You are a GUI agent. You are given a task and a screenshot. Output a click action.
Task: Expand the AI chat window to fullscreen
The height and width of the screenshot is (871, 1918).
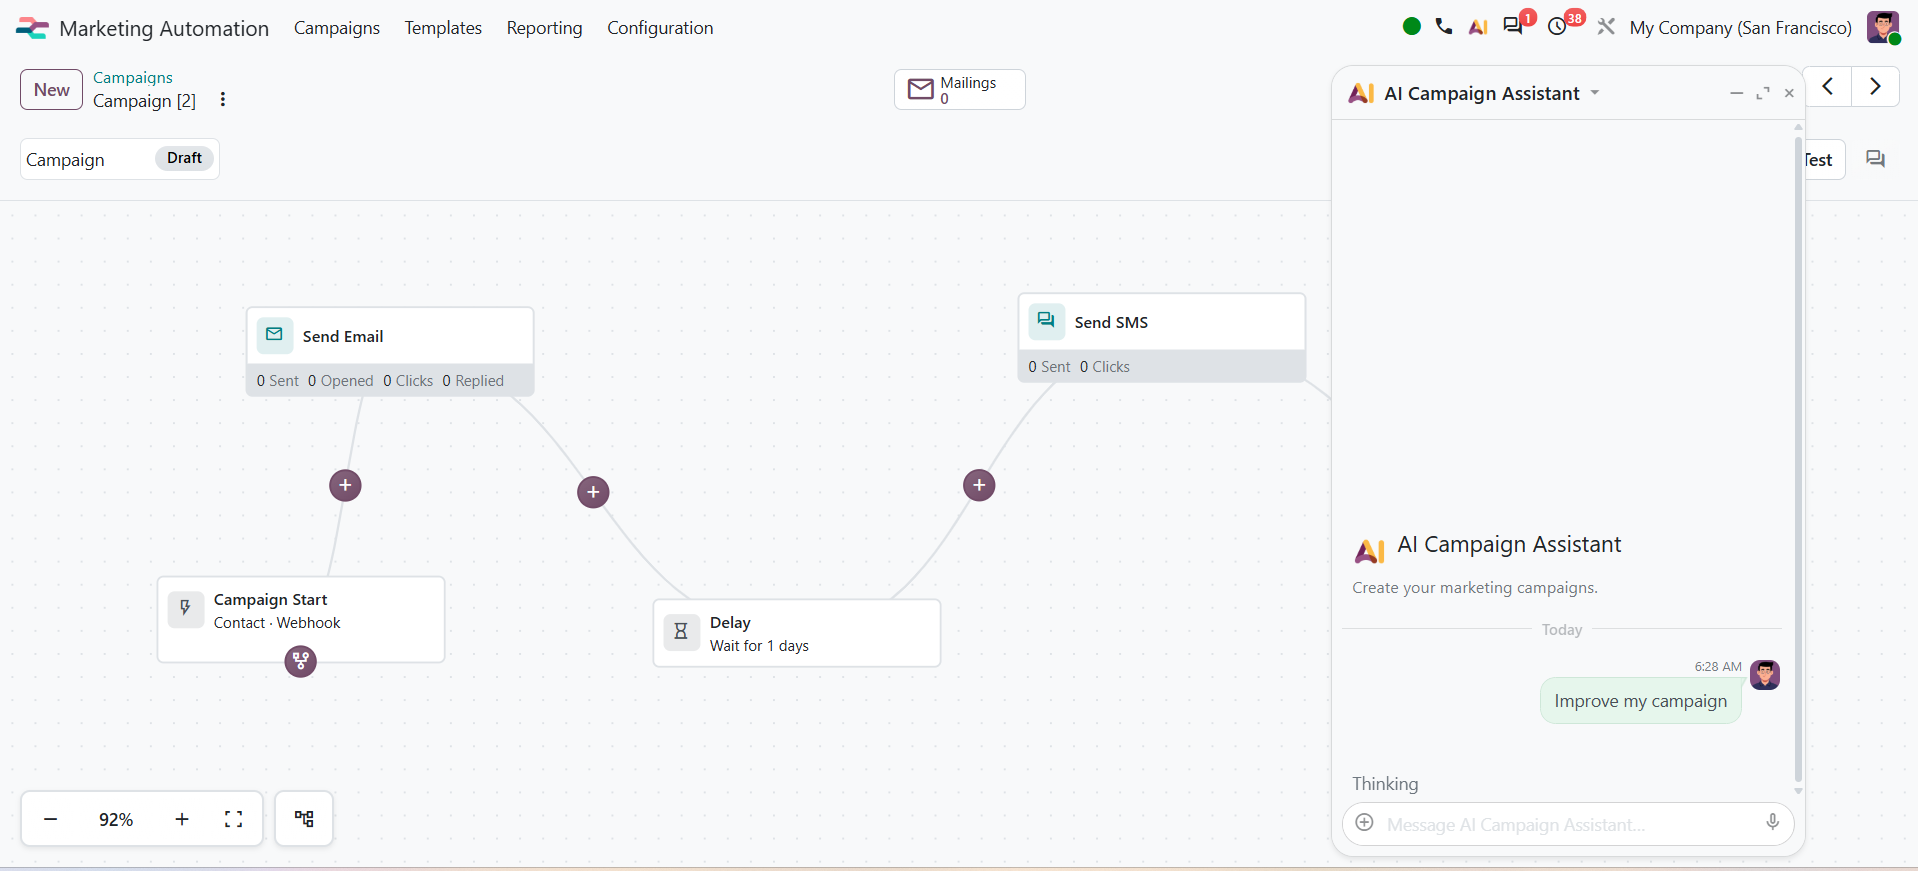1763,93
